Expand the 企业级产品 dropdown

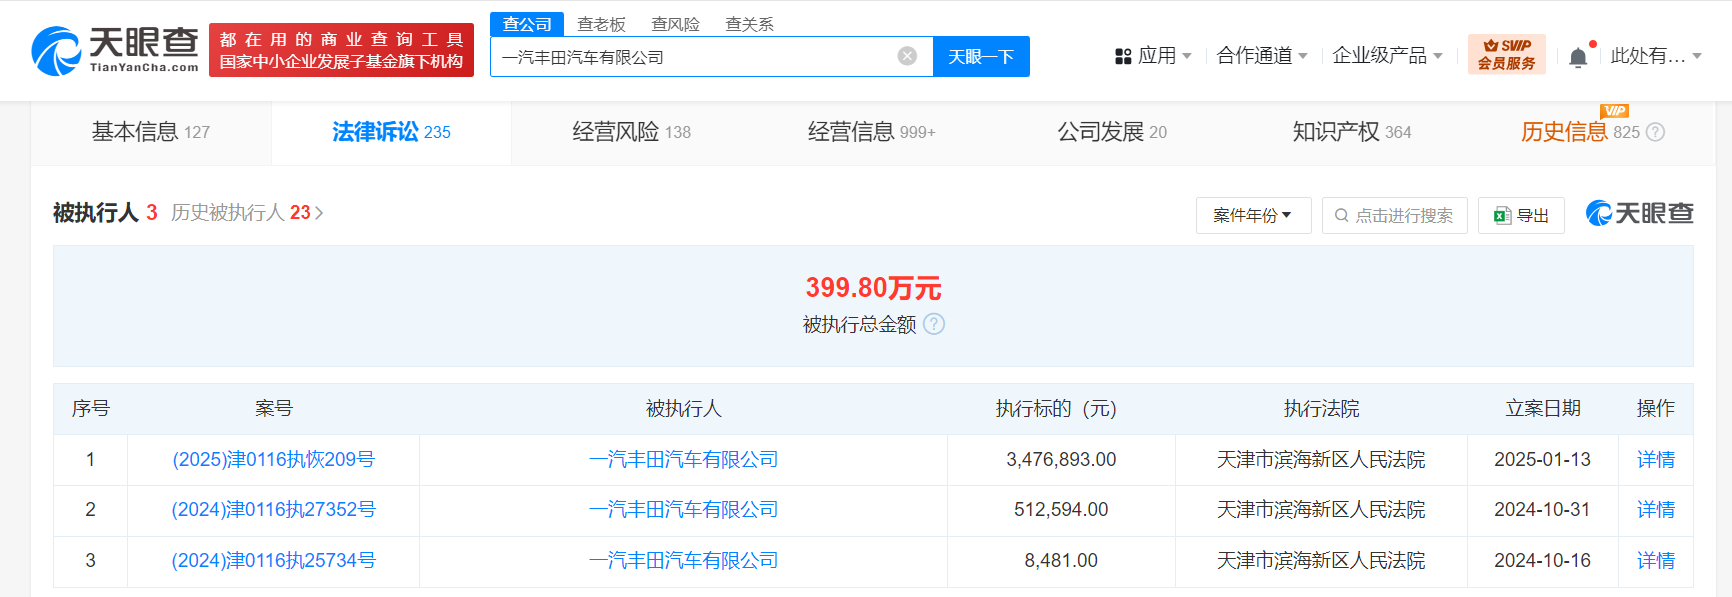click(1388, 56)
